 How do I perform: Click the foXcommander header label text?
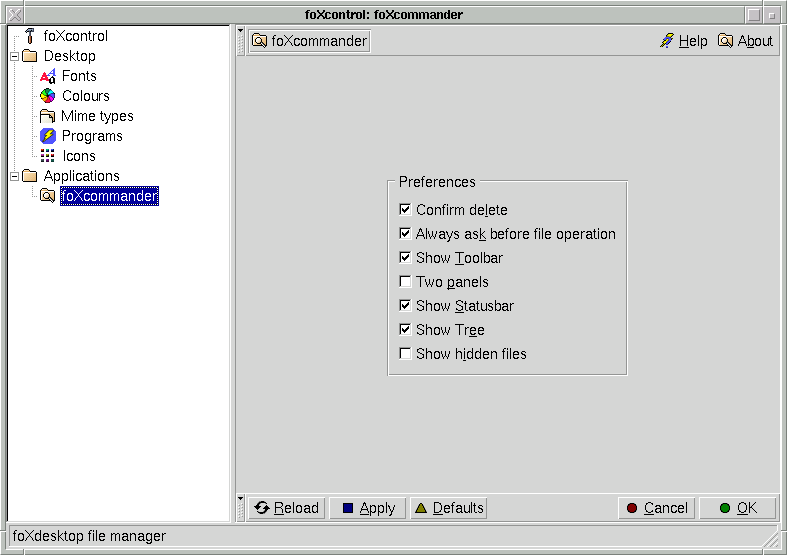[x=319, y=41]
